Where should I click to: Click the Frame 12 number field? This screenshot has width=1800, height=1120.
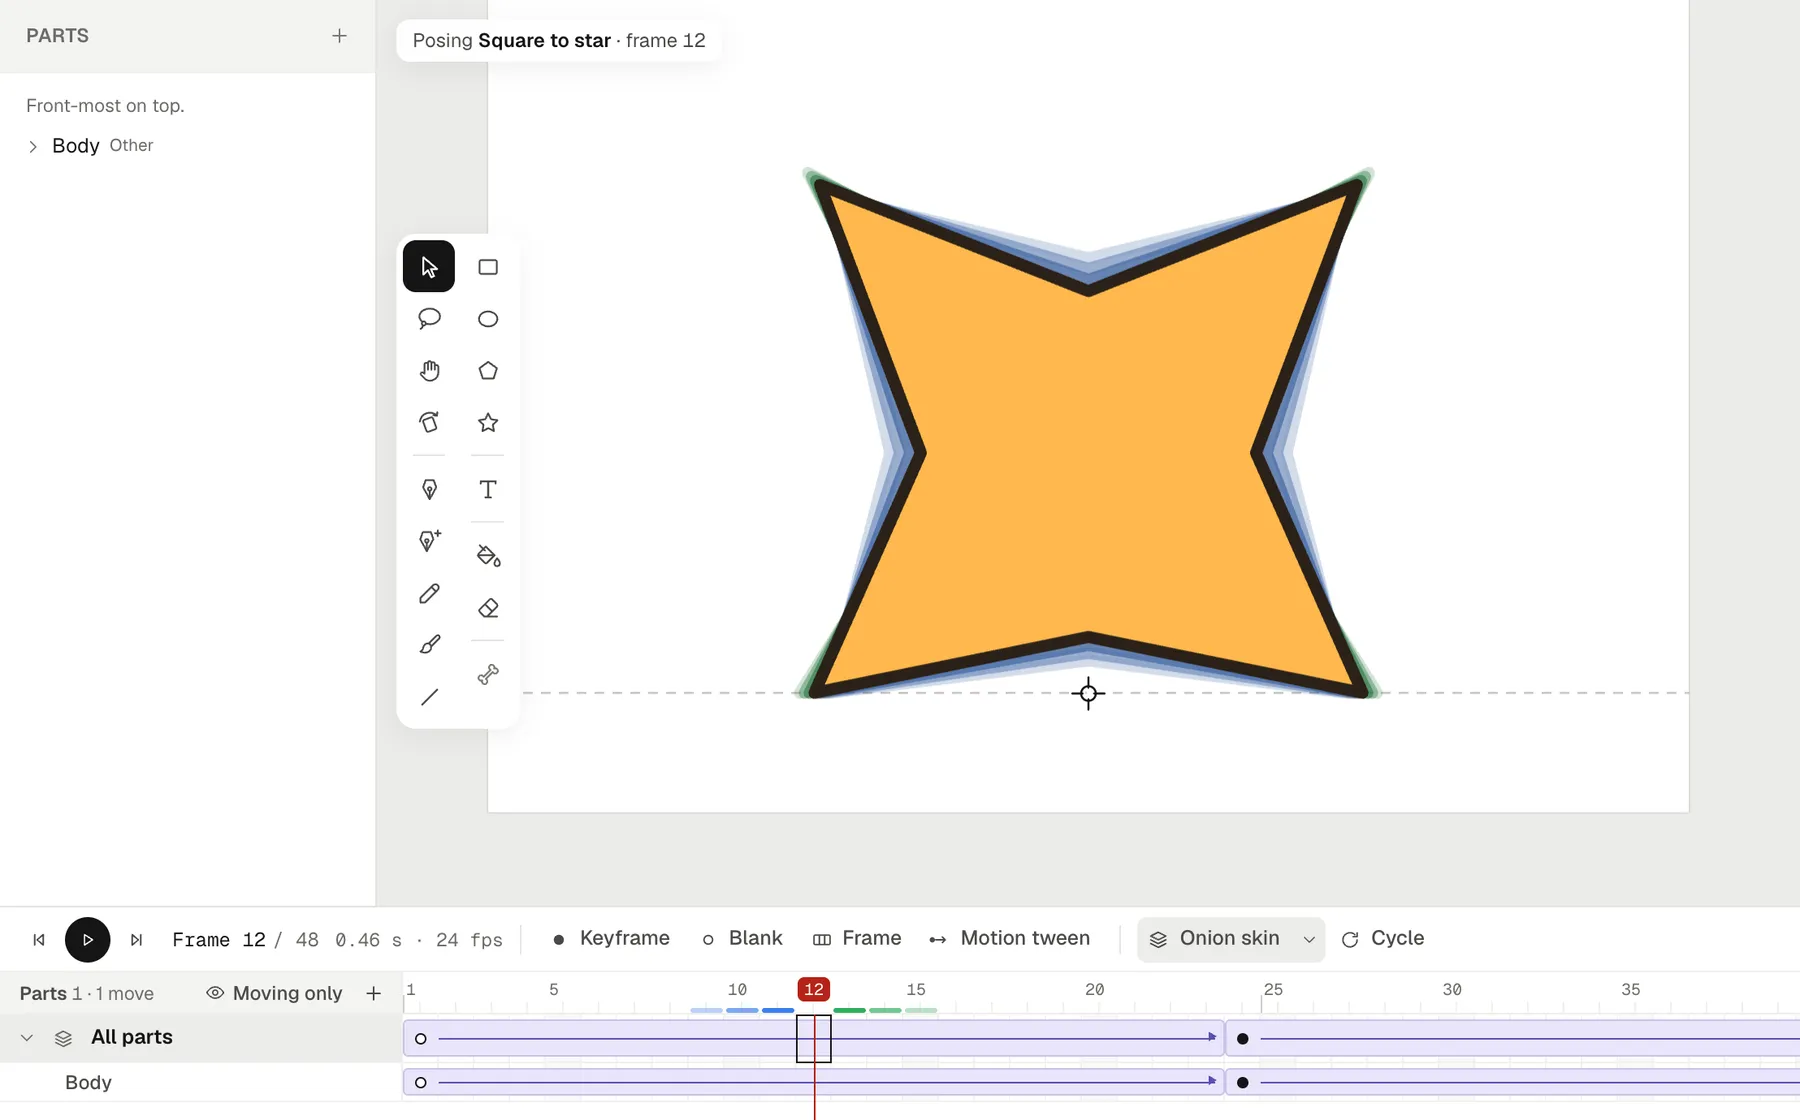click(x=219, y=940)
